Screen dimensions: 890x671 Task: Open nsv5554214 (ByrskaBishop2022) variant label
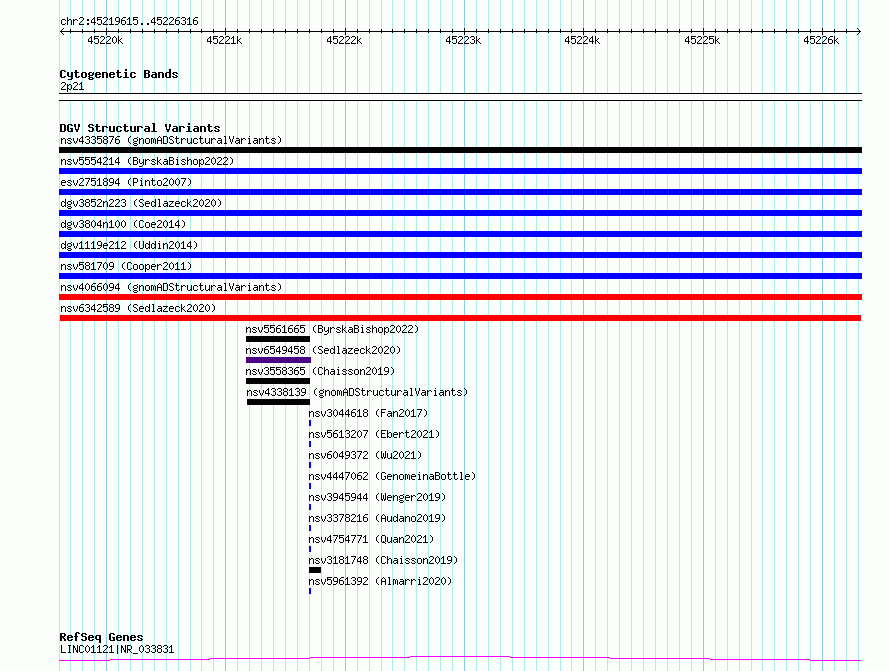[147, 161]
